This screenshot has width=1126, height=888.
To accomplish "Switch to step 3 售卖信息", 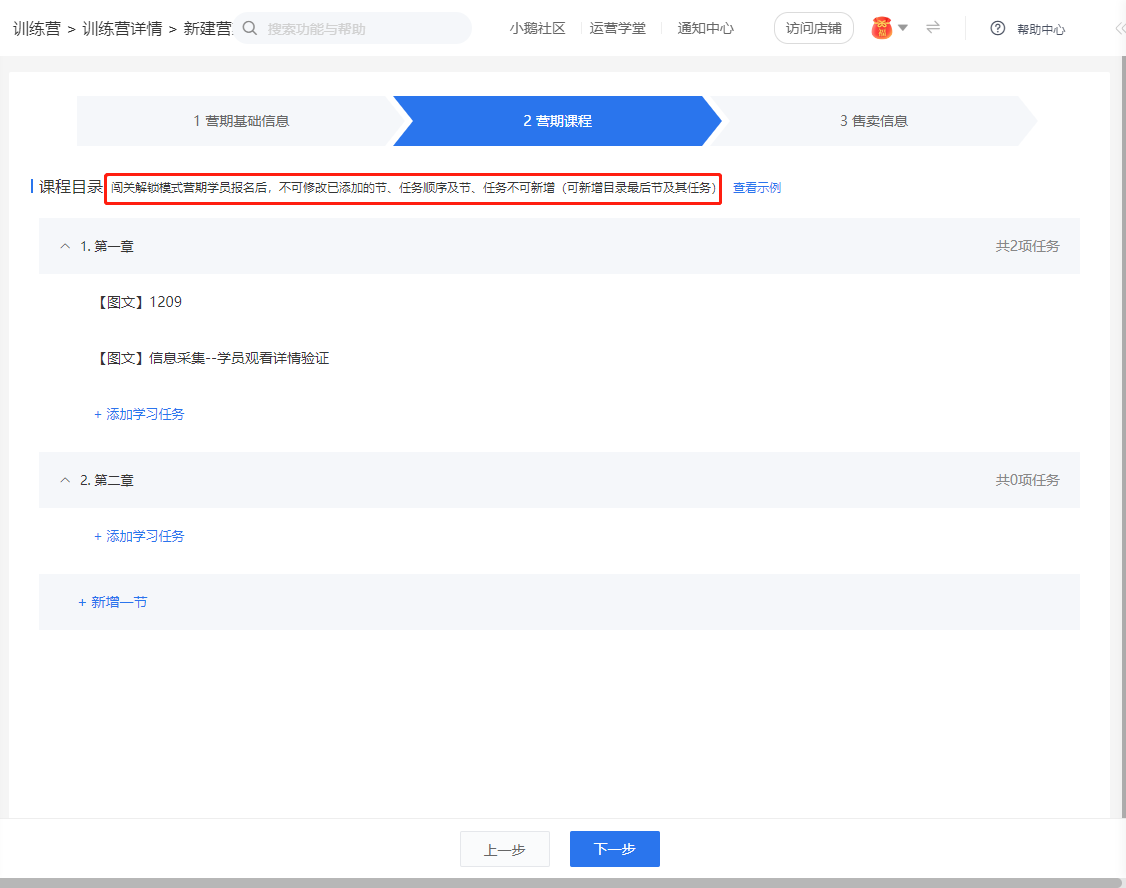I will [x=874, y=121].
